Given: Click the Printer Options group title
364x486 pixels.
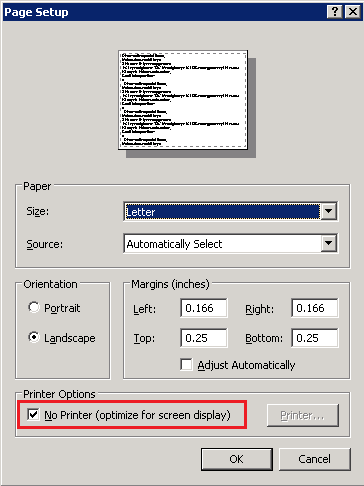Looking at the screenshot, I should (x=59, y=394).
